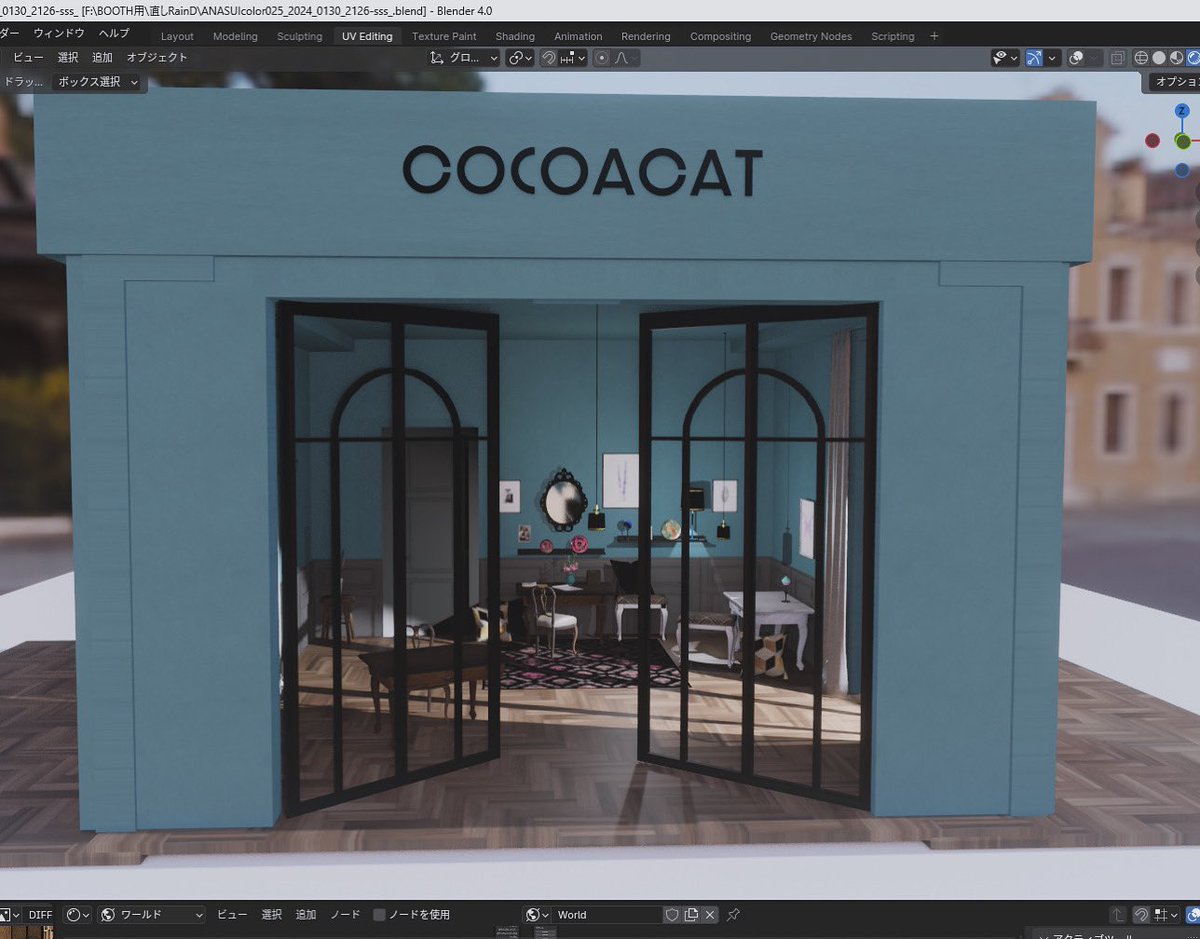Toggle the viewport overlays button
The image size is (1200, 939).
[x=1076, y=58]
